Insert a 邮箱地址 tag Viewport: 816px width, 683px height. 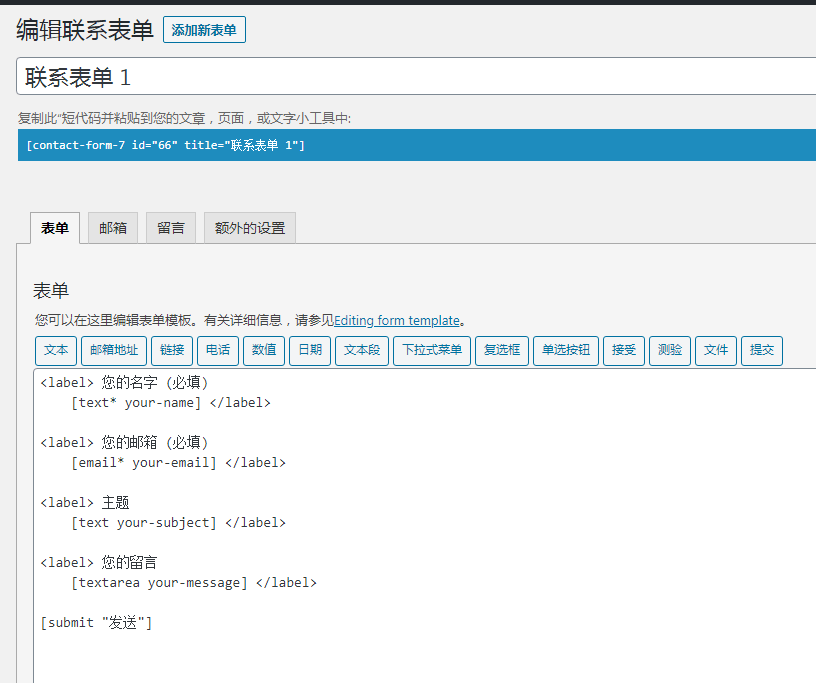(x=114, y=350)
